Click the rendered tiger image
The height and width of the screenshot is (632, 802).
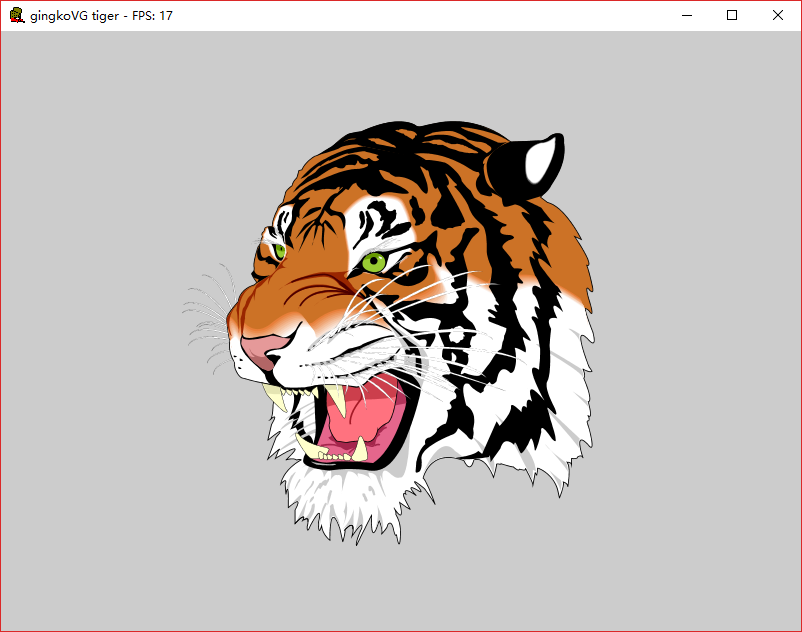coord(389,332)
